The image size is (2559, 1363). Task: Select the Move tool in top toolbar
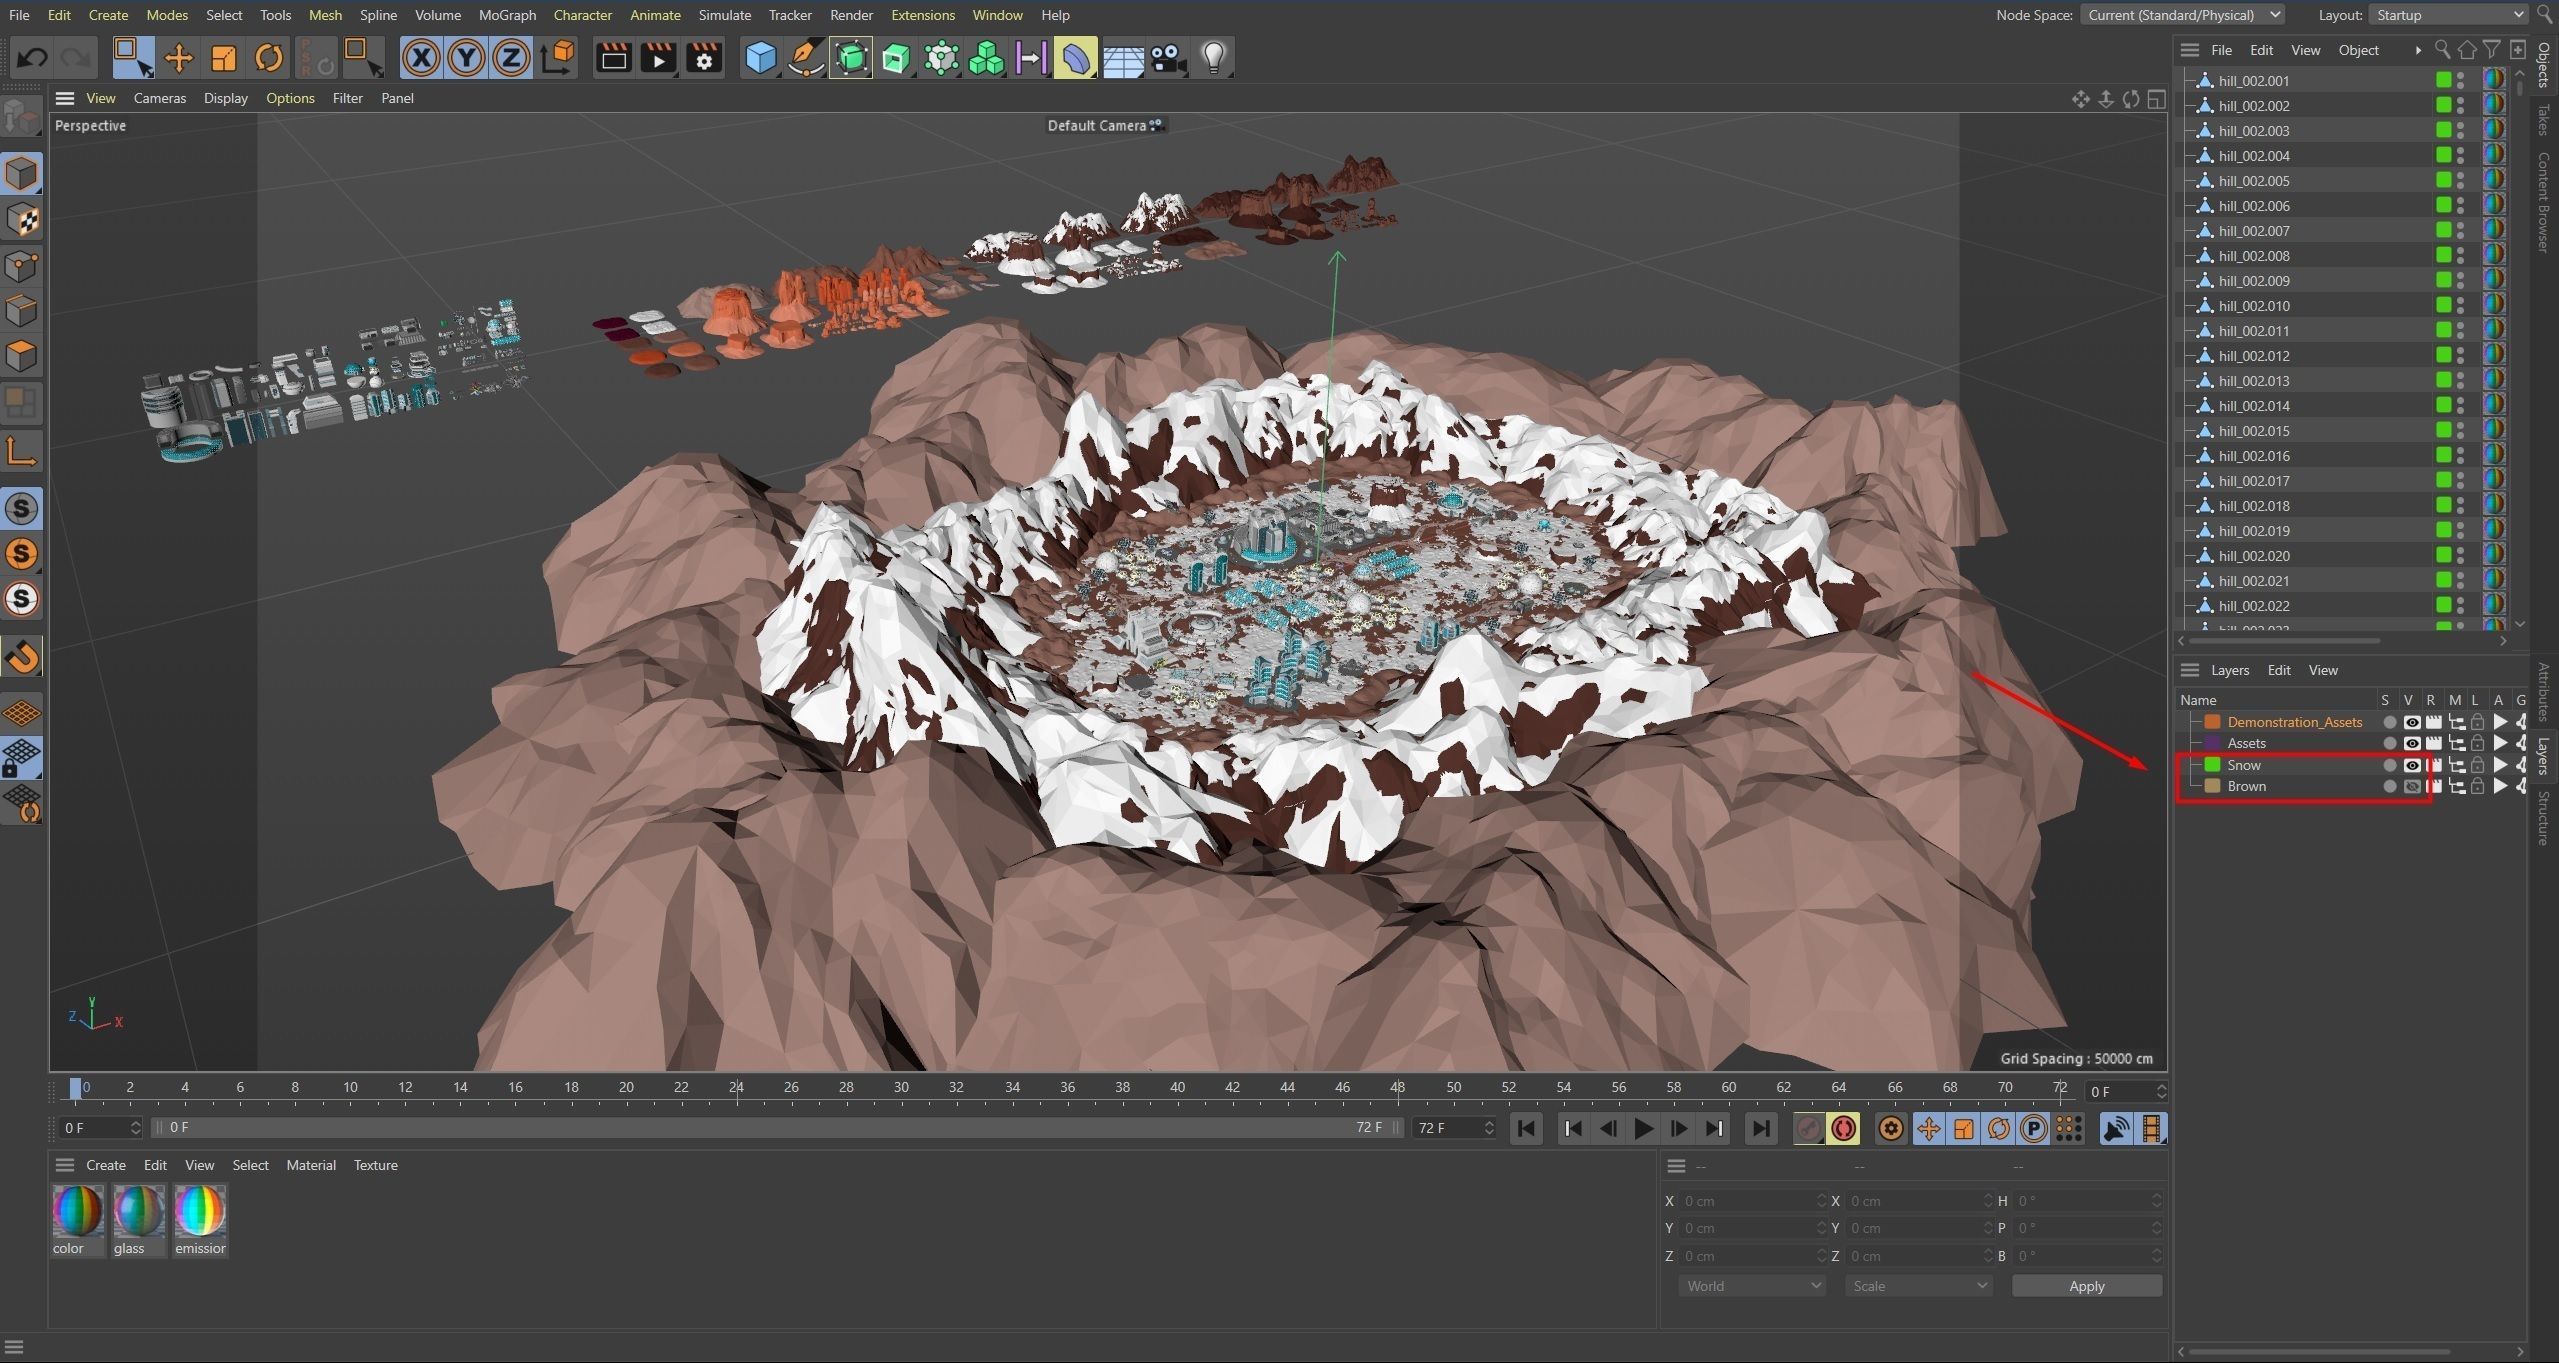(178, 58)
